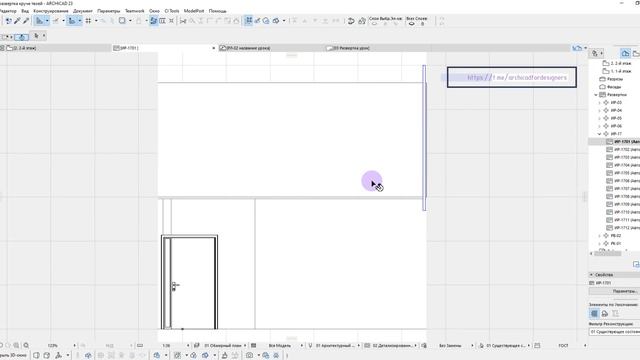Open the Вся Модель structure display dropdown

pos(302,345)
